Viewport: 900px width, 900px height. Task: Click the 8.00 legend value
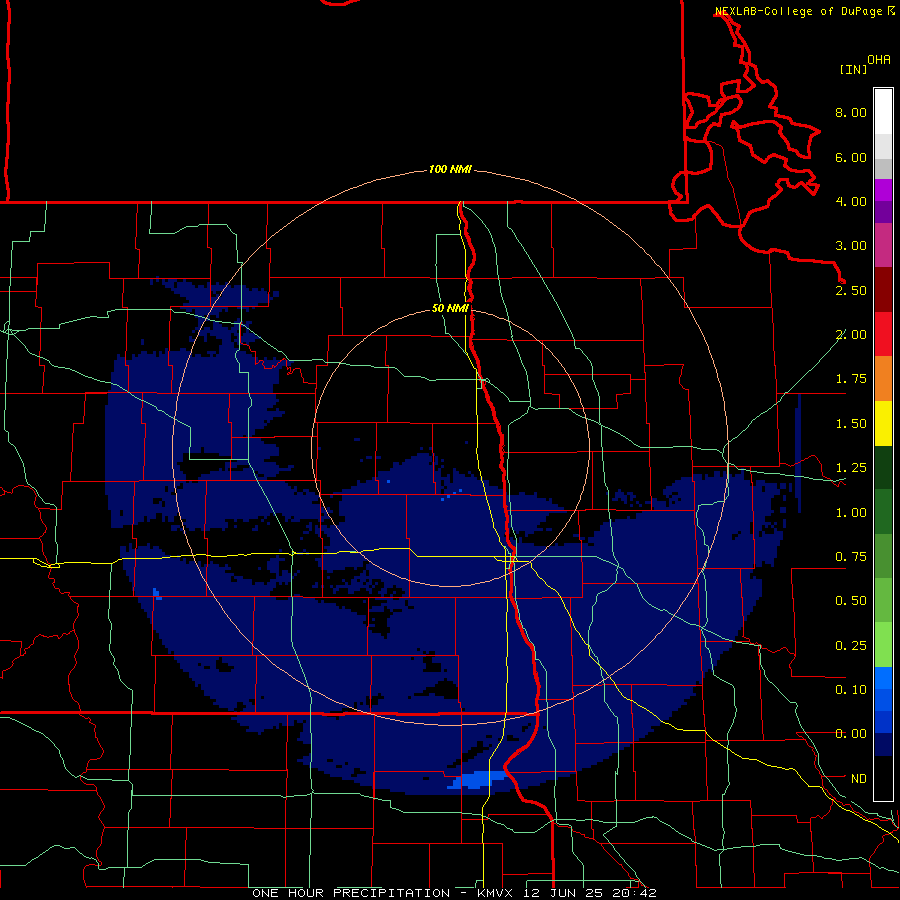[x=851, y=112]
